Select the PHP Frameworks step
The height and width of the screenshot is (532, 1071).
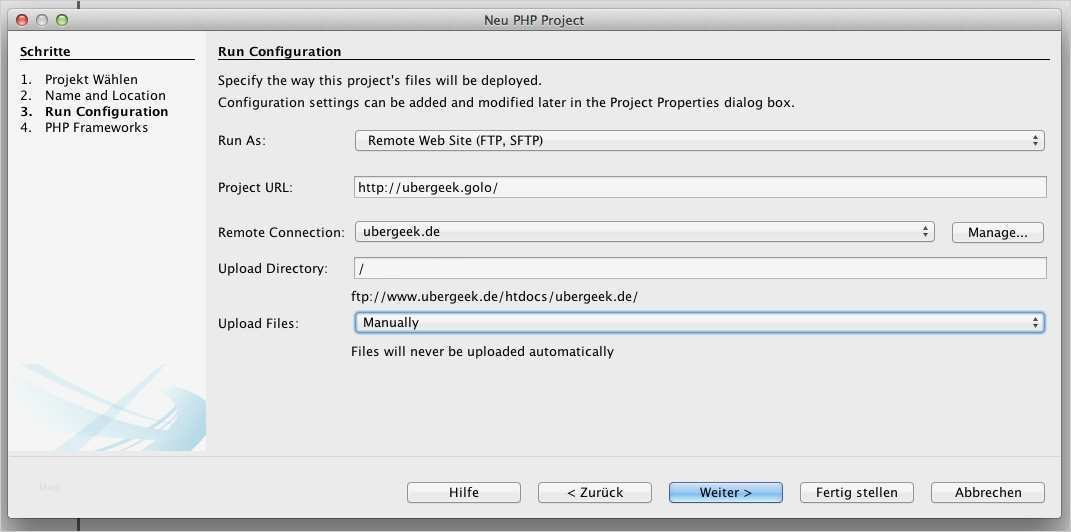click(96, 127)
